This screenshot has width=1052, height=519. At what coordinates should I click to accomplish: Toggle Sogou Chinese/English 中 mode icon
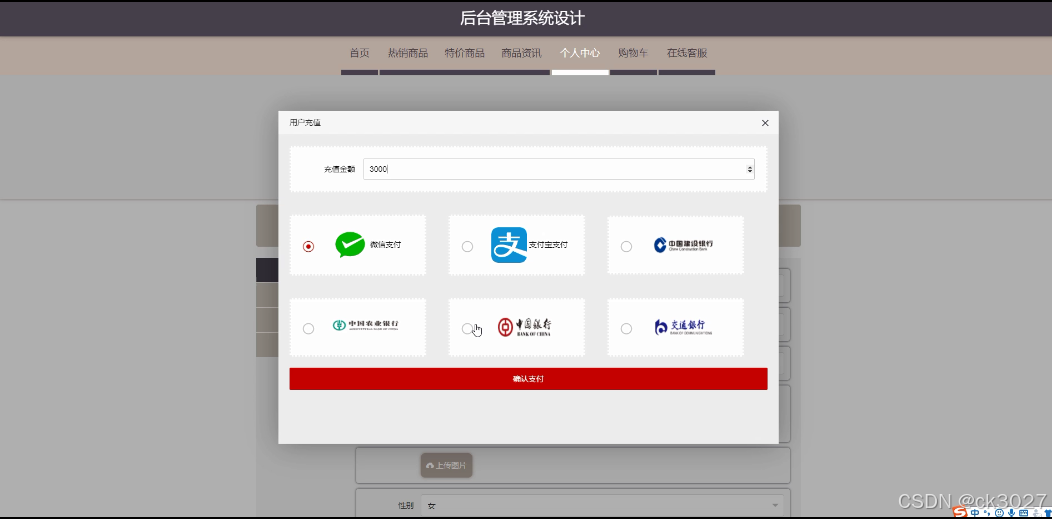[x=975, y=512]
